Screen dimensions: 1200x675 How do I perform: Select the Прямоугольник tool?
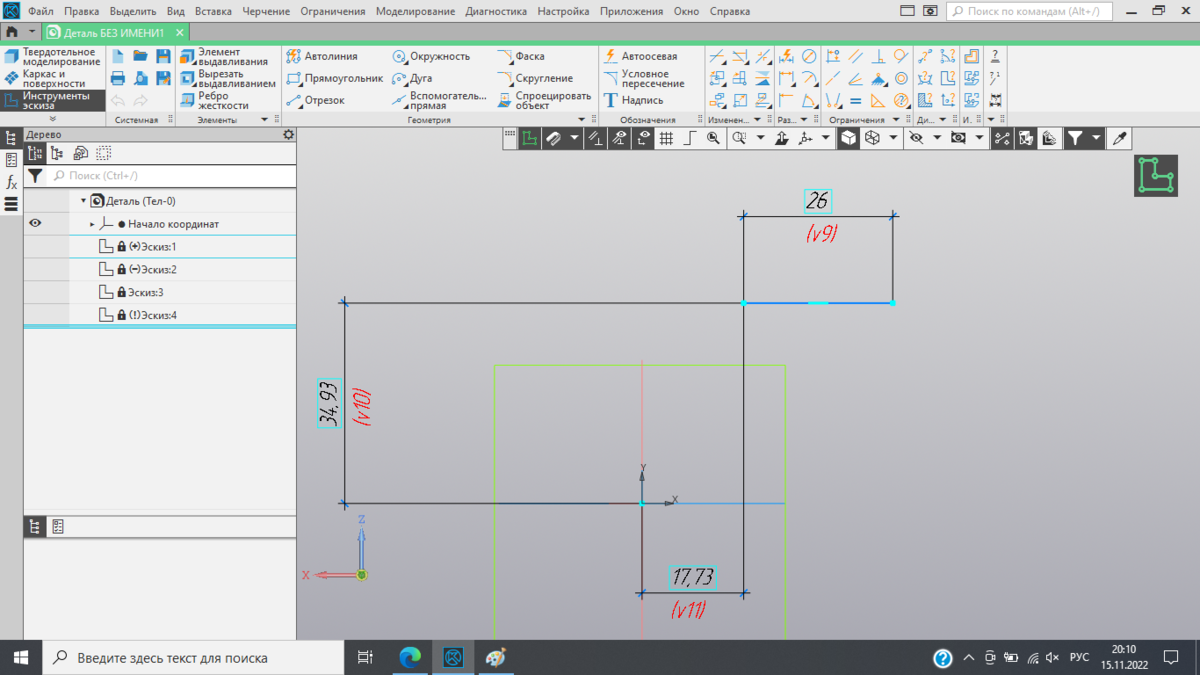point(335,78)
